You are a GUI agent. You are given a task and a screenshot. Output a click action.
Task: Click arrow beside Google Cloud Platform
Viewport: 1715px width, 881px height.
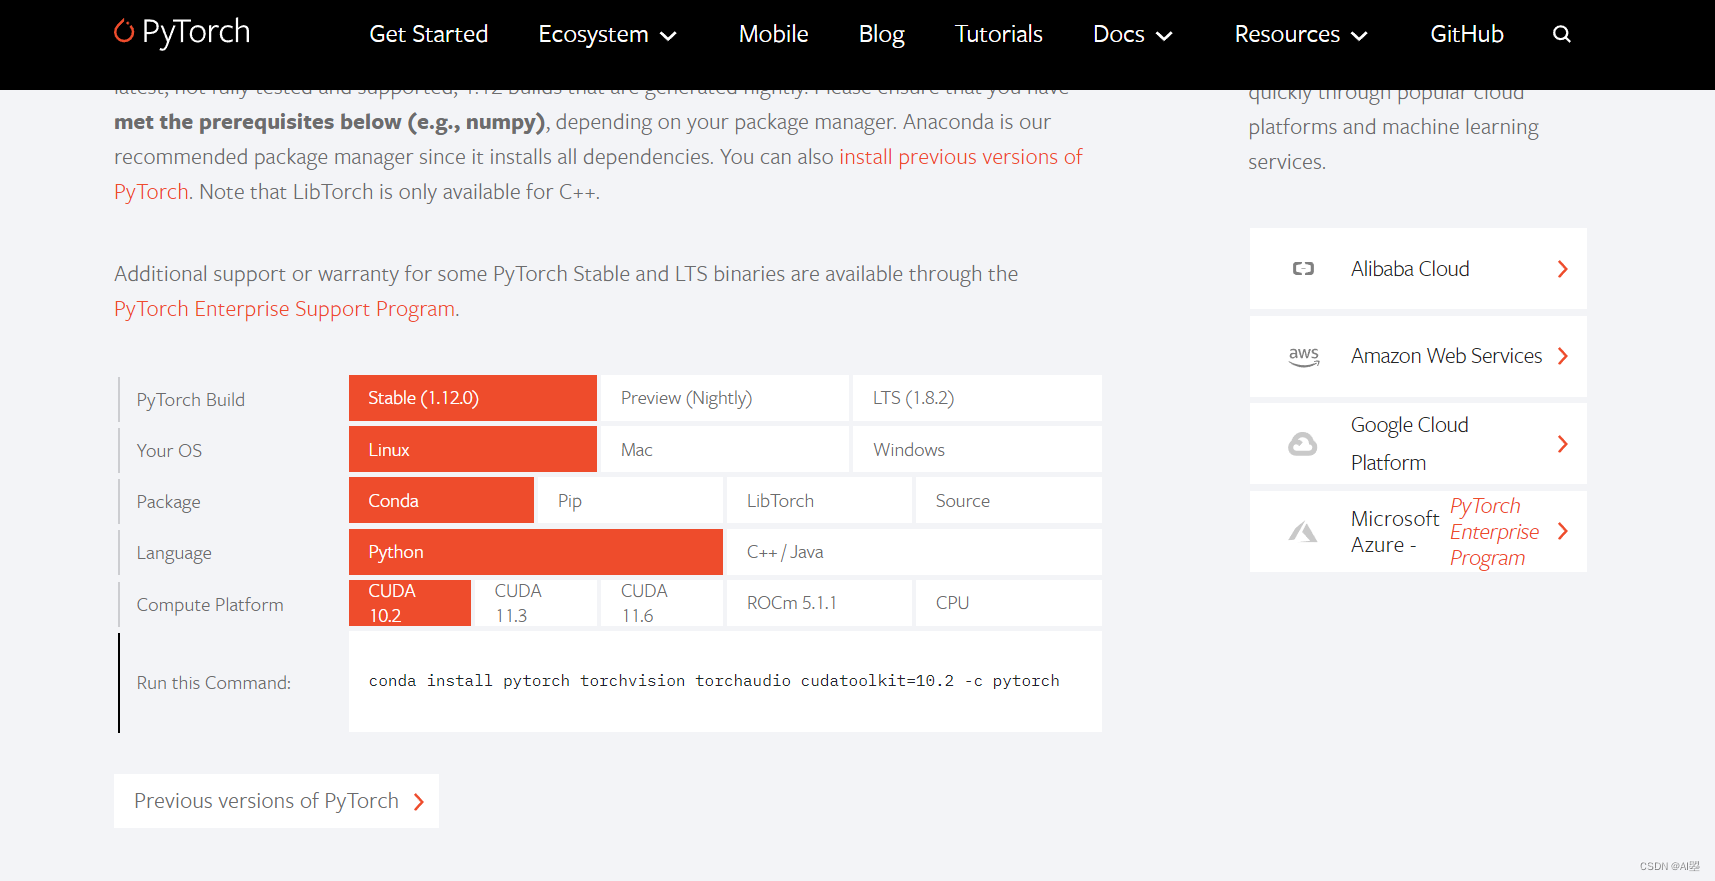[x=1563, y=444]
